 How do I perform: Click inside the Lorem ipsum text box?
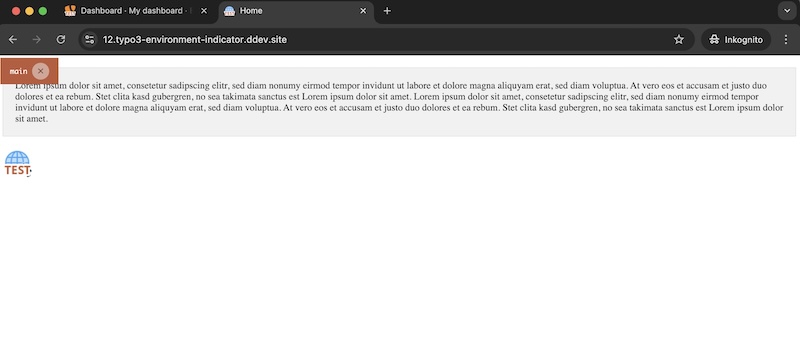click(399, 102)
